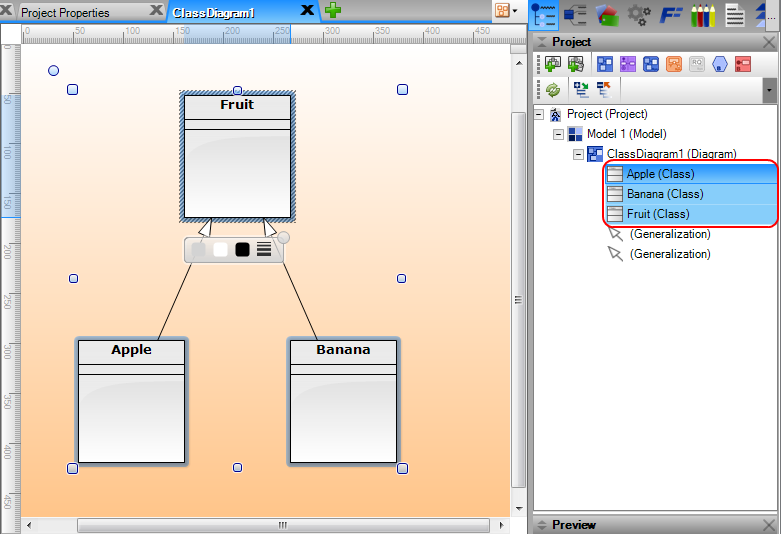This screenshot has width=781, height=534.
Task: Close the Project Properties tab
Action: pos(156,10)
